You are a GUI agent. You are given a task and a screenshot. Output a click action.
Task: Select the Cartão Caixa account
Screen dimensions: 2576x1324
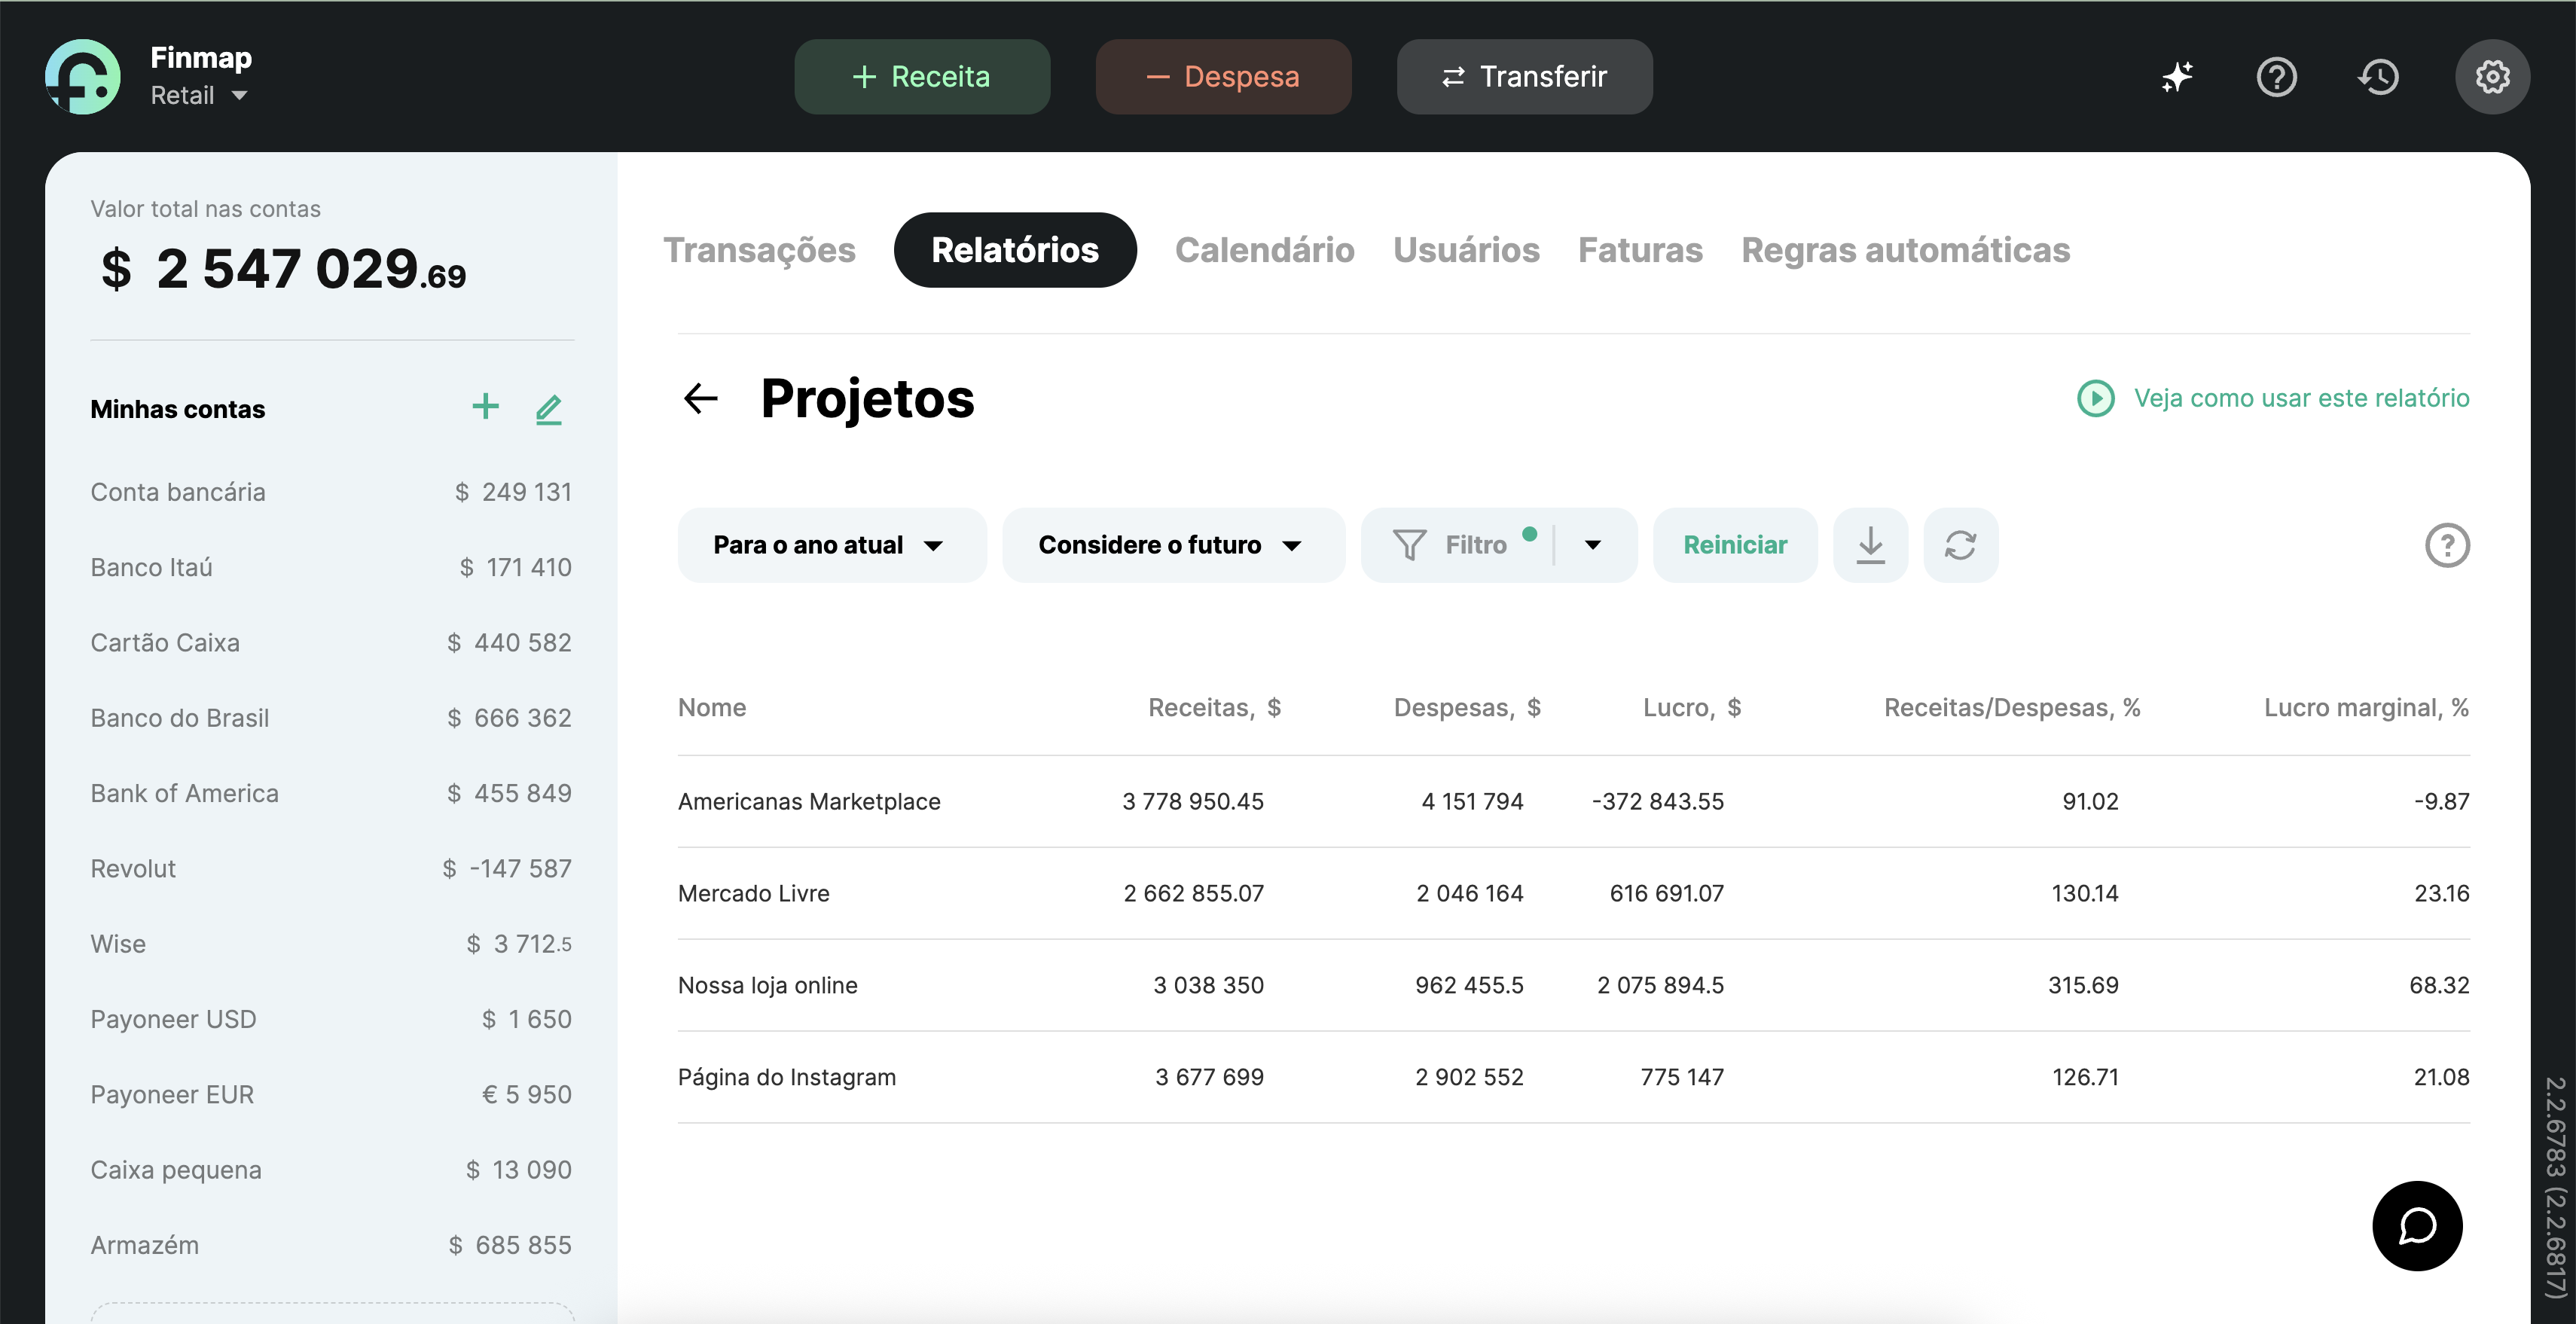[331, 642]
